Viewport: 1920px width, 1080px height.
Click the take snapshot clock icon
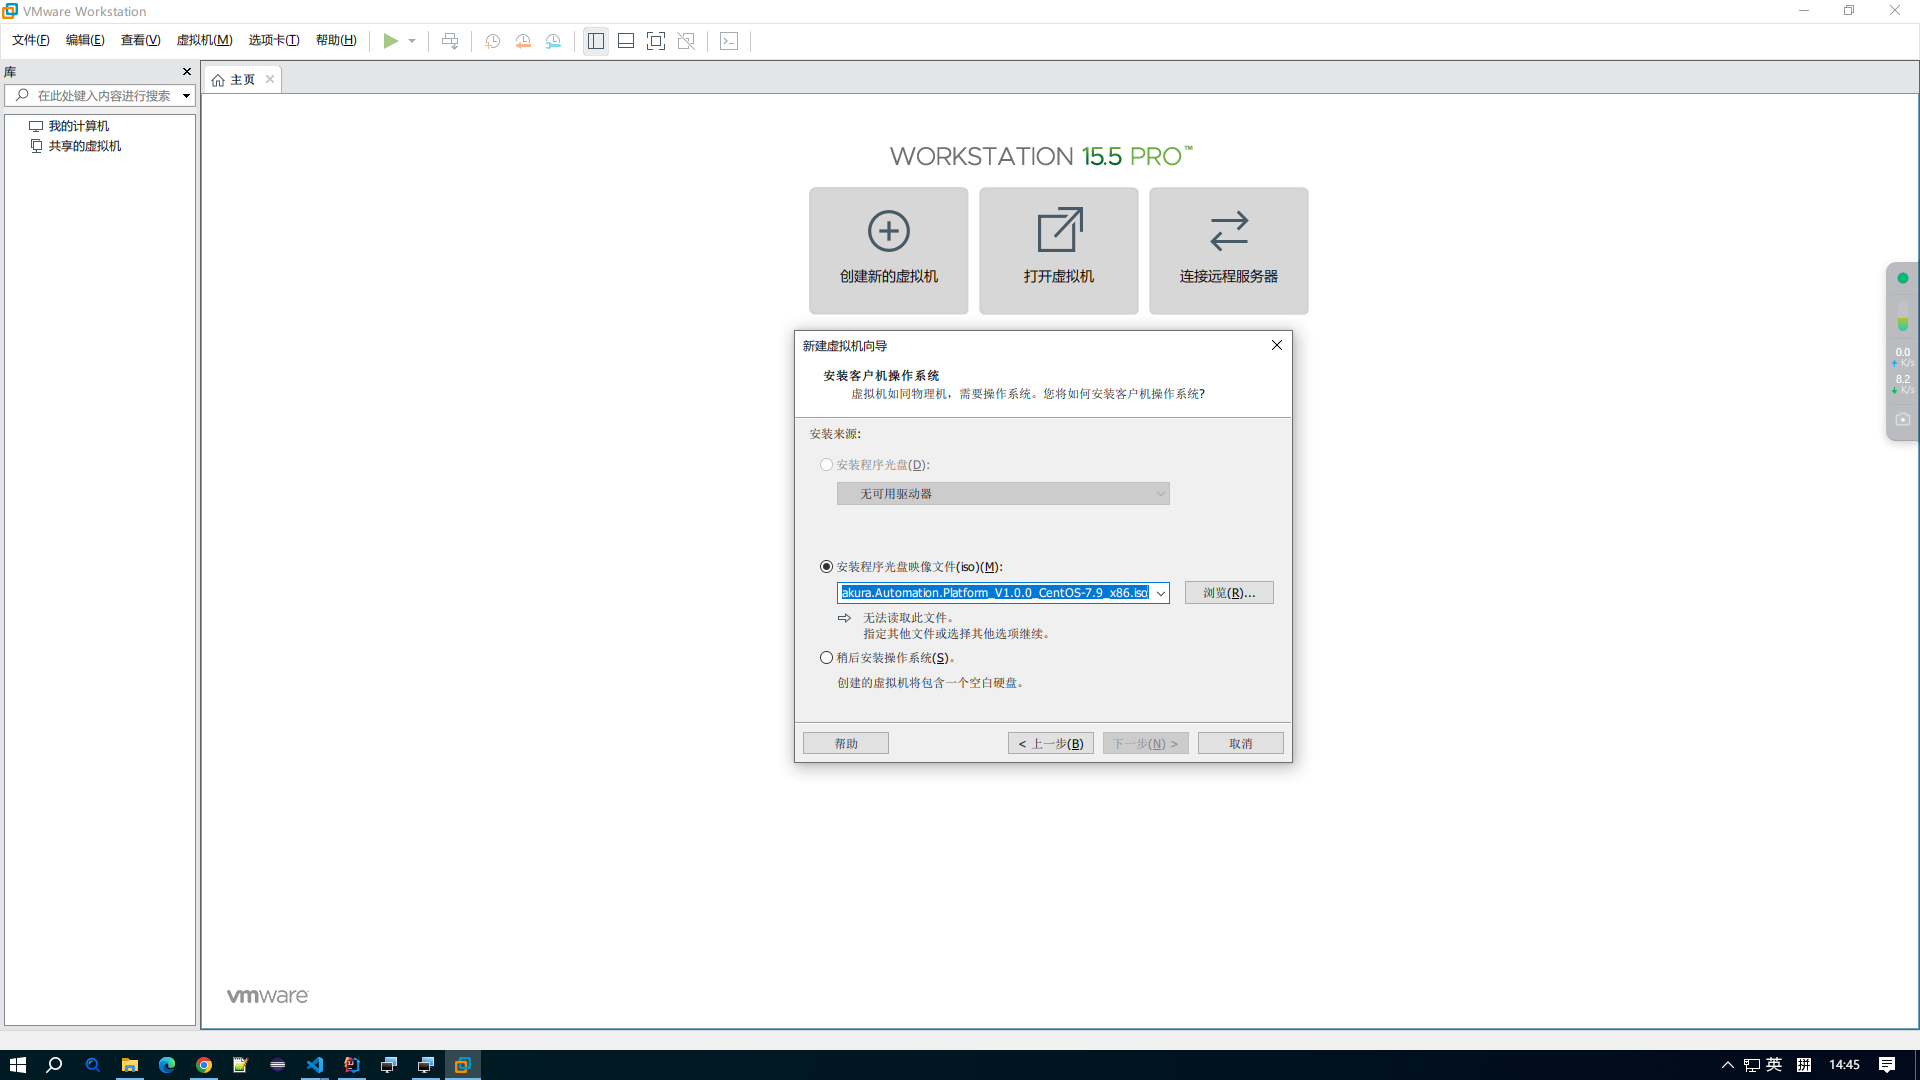492,41
